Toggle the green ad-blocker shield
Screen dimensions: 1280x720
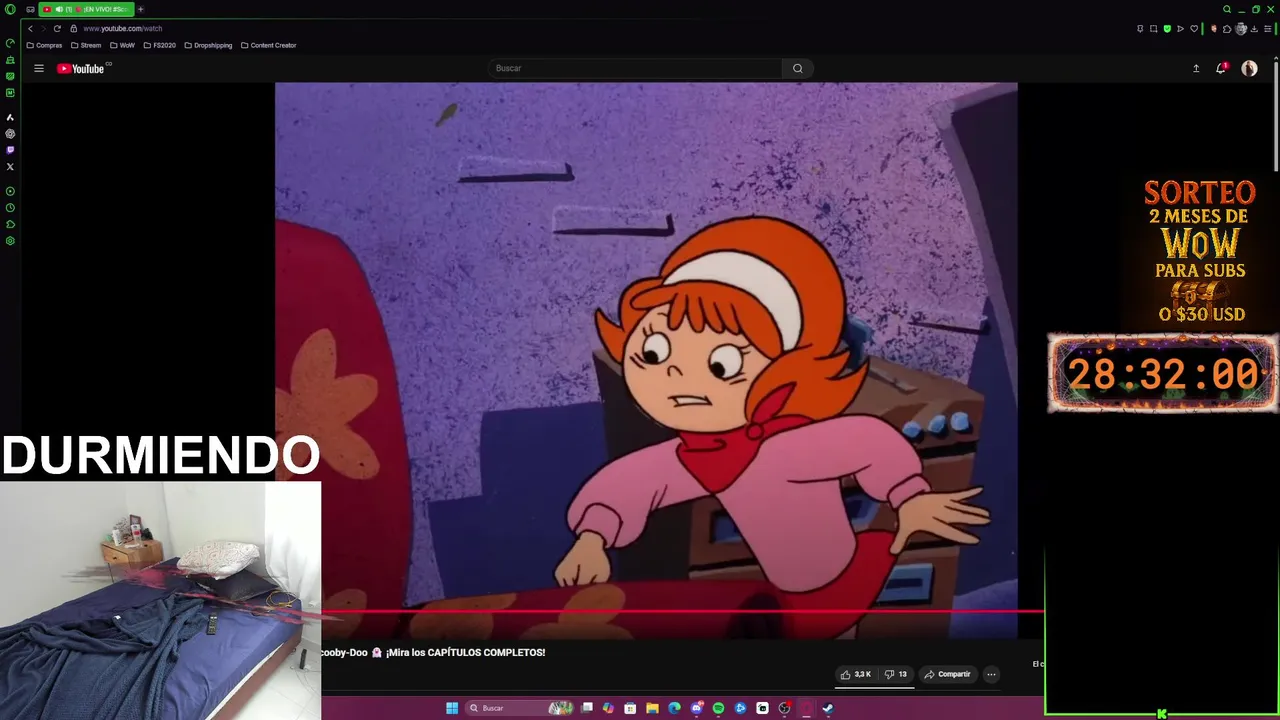point(1167,28)
